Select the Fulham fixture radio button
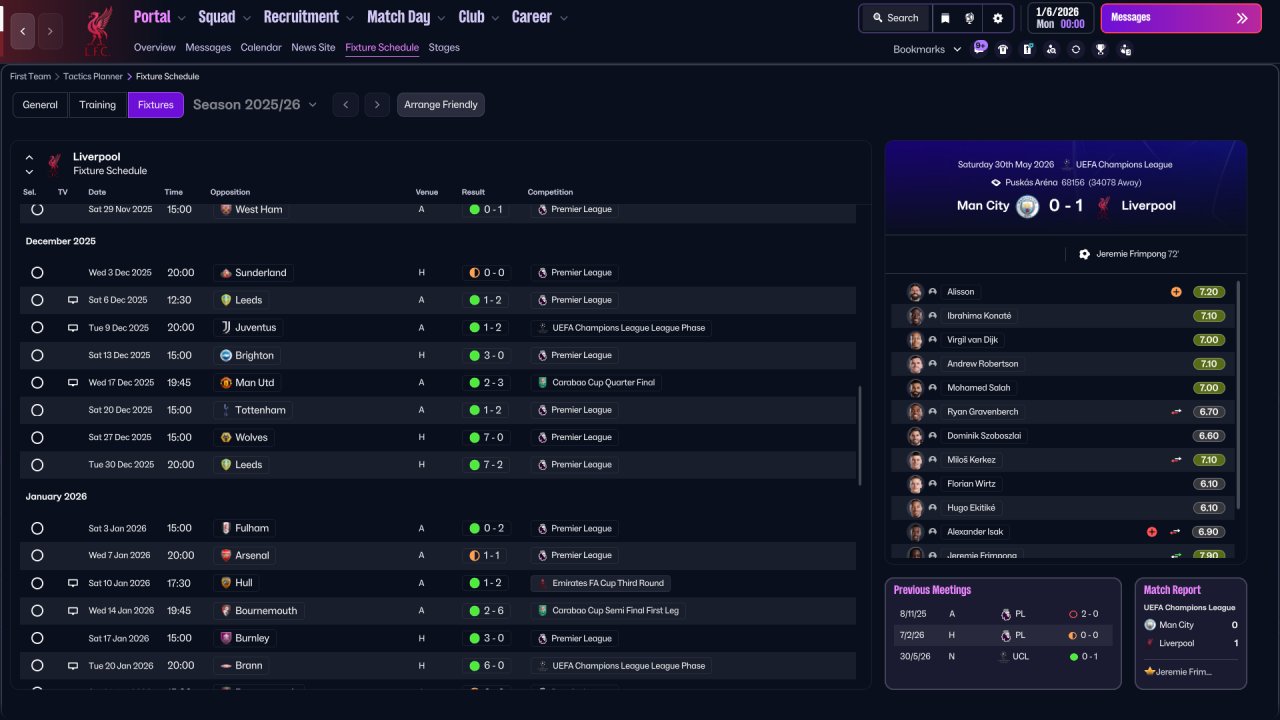Image resolution: width=1280 pixels, height=720 pixels. coord(37,528)
